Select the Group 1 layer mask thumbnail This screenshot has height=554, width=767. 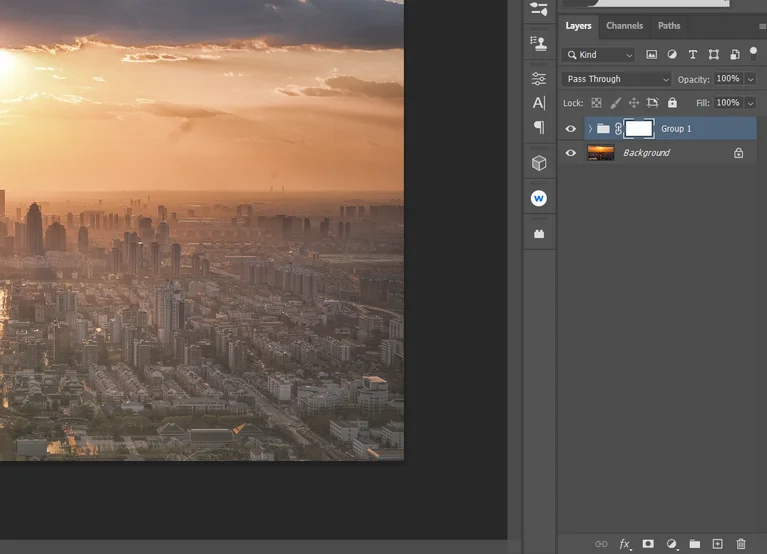point(639,129)
